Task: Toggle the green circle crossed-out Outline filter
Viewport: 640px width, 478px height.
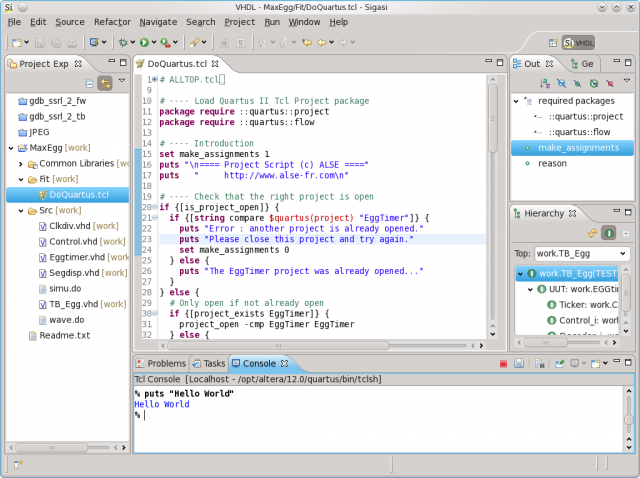Action: [594, 83]
